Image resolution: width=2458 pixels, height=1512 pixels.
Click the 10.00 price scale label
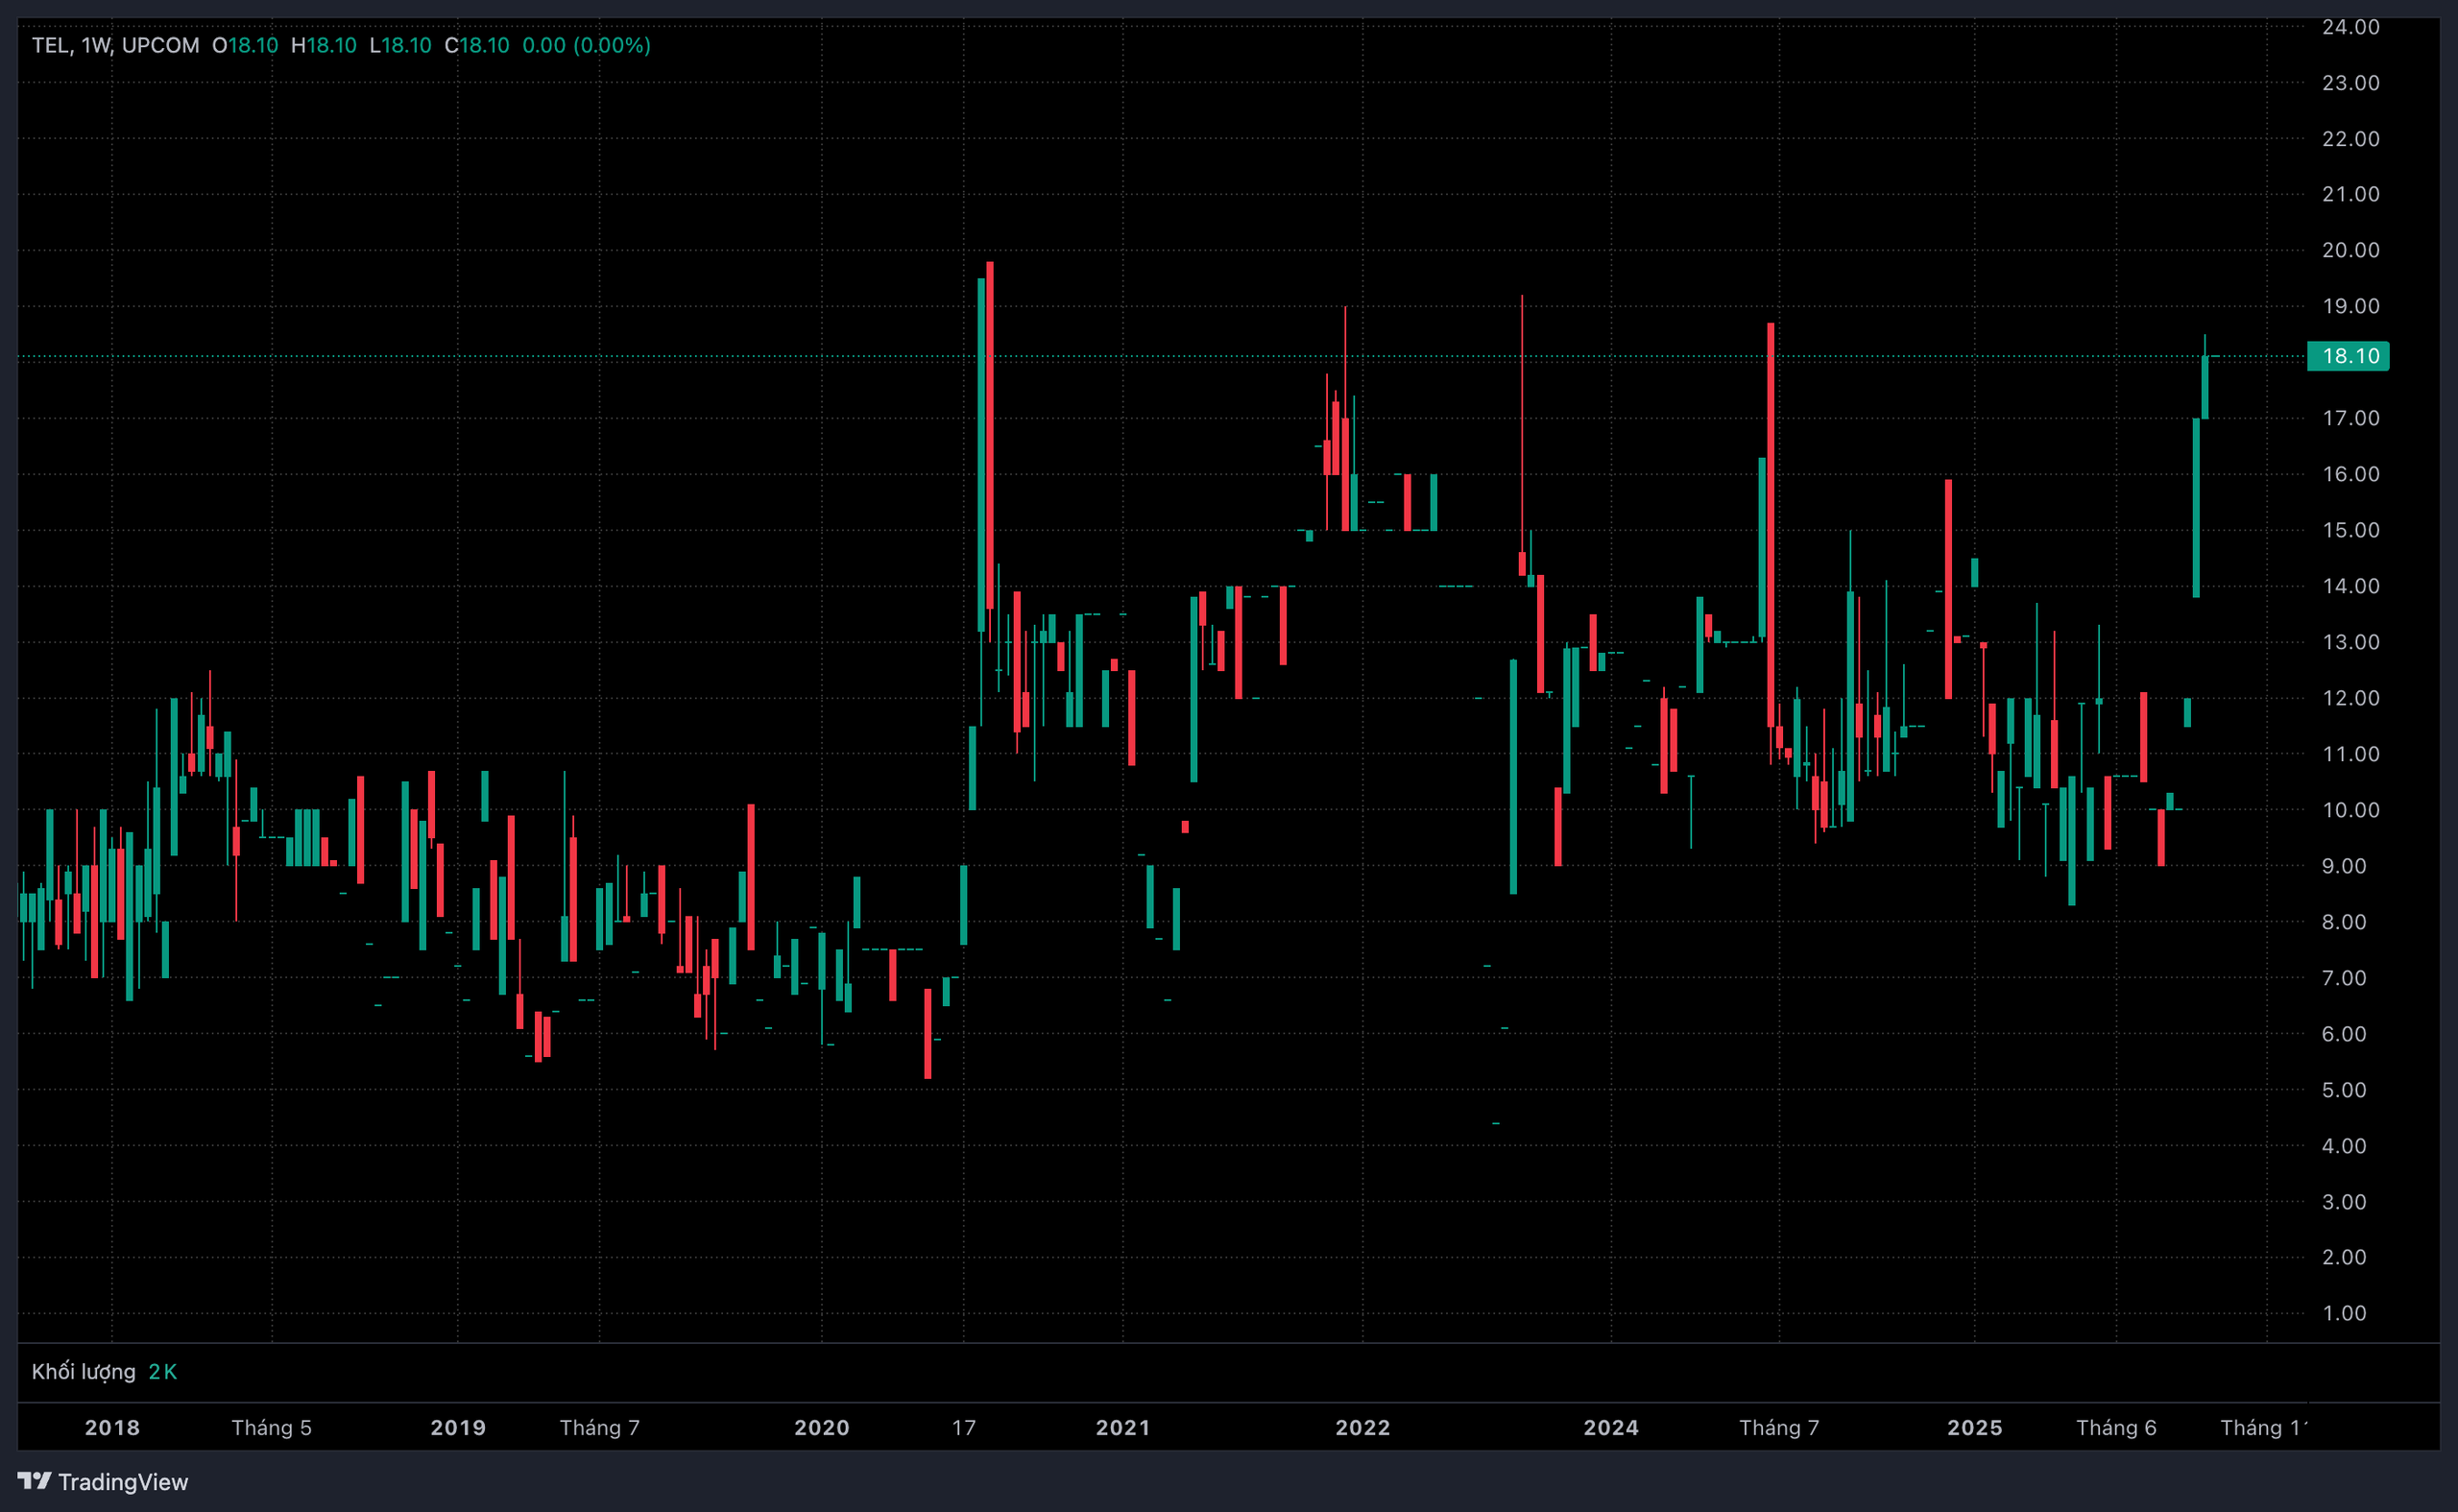2350,810
